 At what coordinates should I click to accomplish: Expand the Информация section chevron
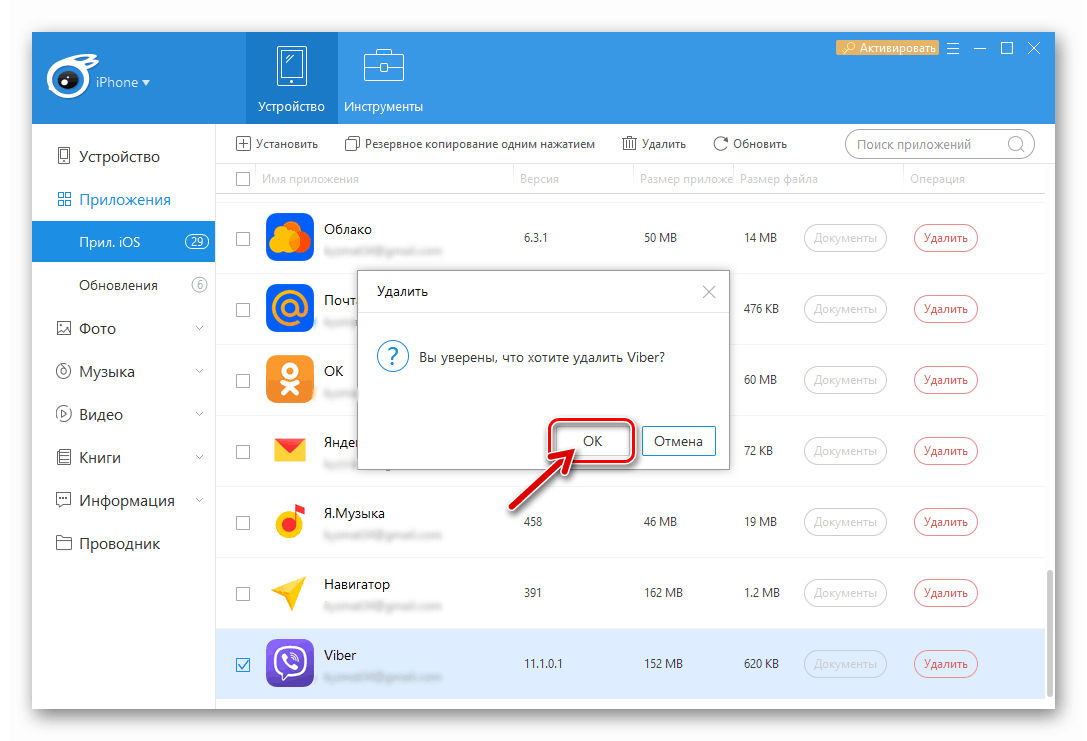pos(199,500)
